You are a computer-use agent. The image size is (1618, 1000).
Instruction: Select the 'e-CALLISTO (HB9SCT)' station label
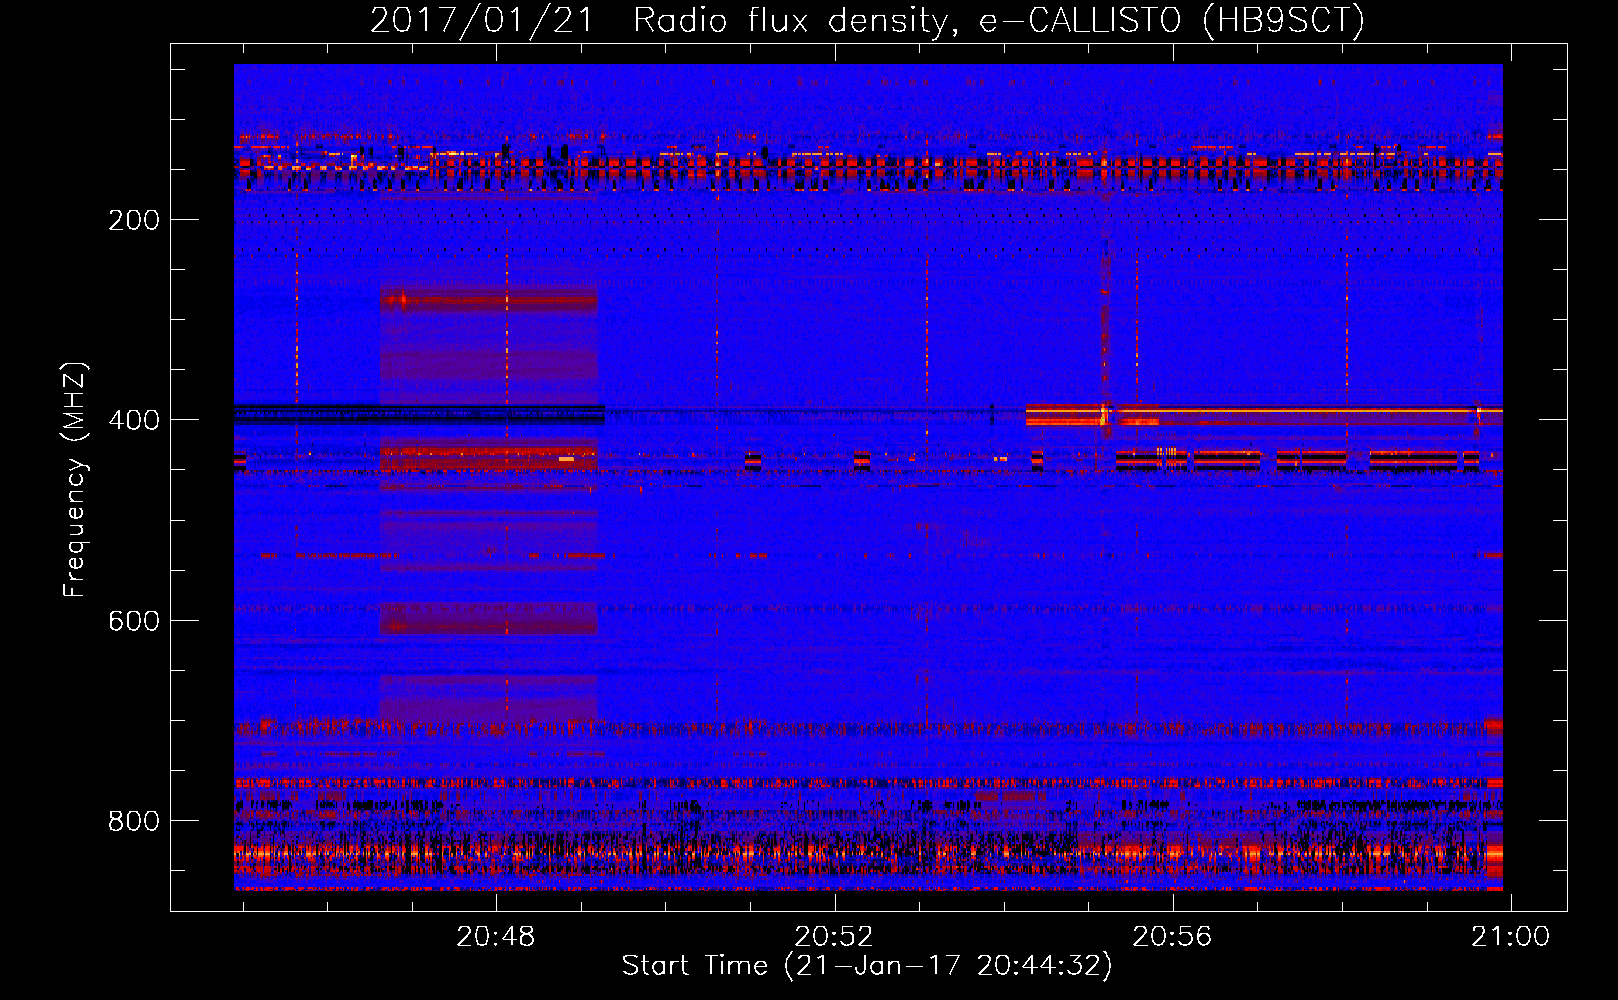tap(1172, 21)
